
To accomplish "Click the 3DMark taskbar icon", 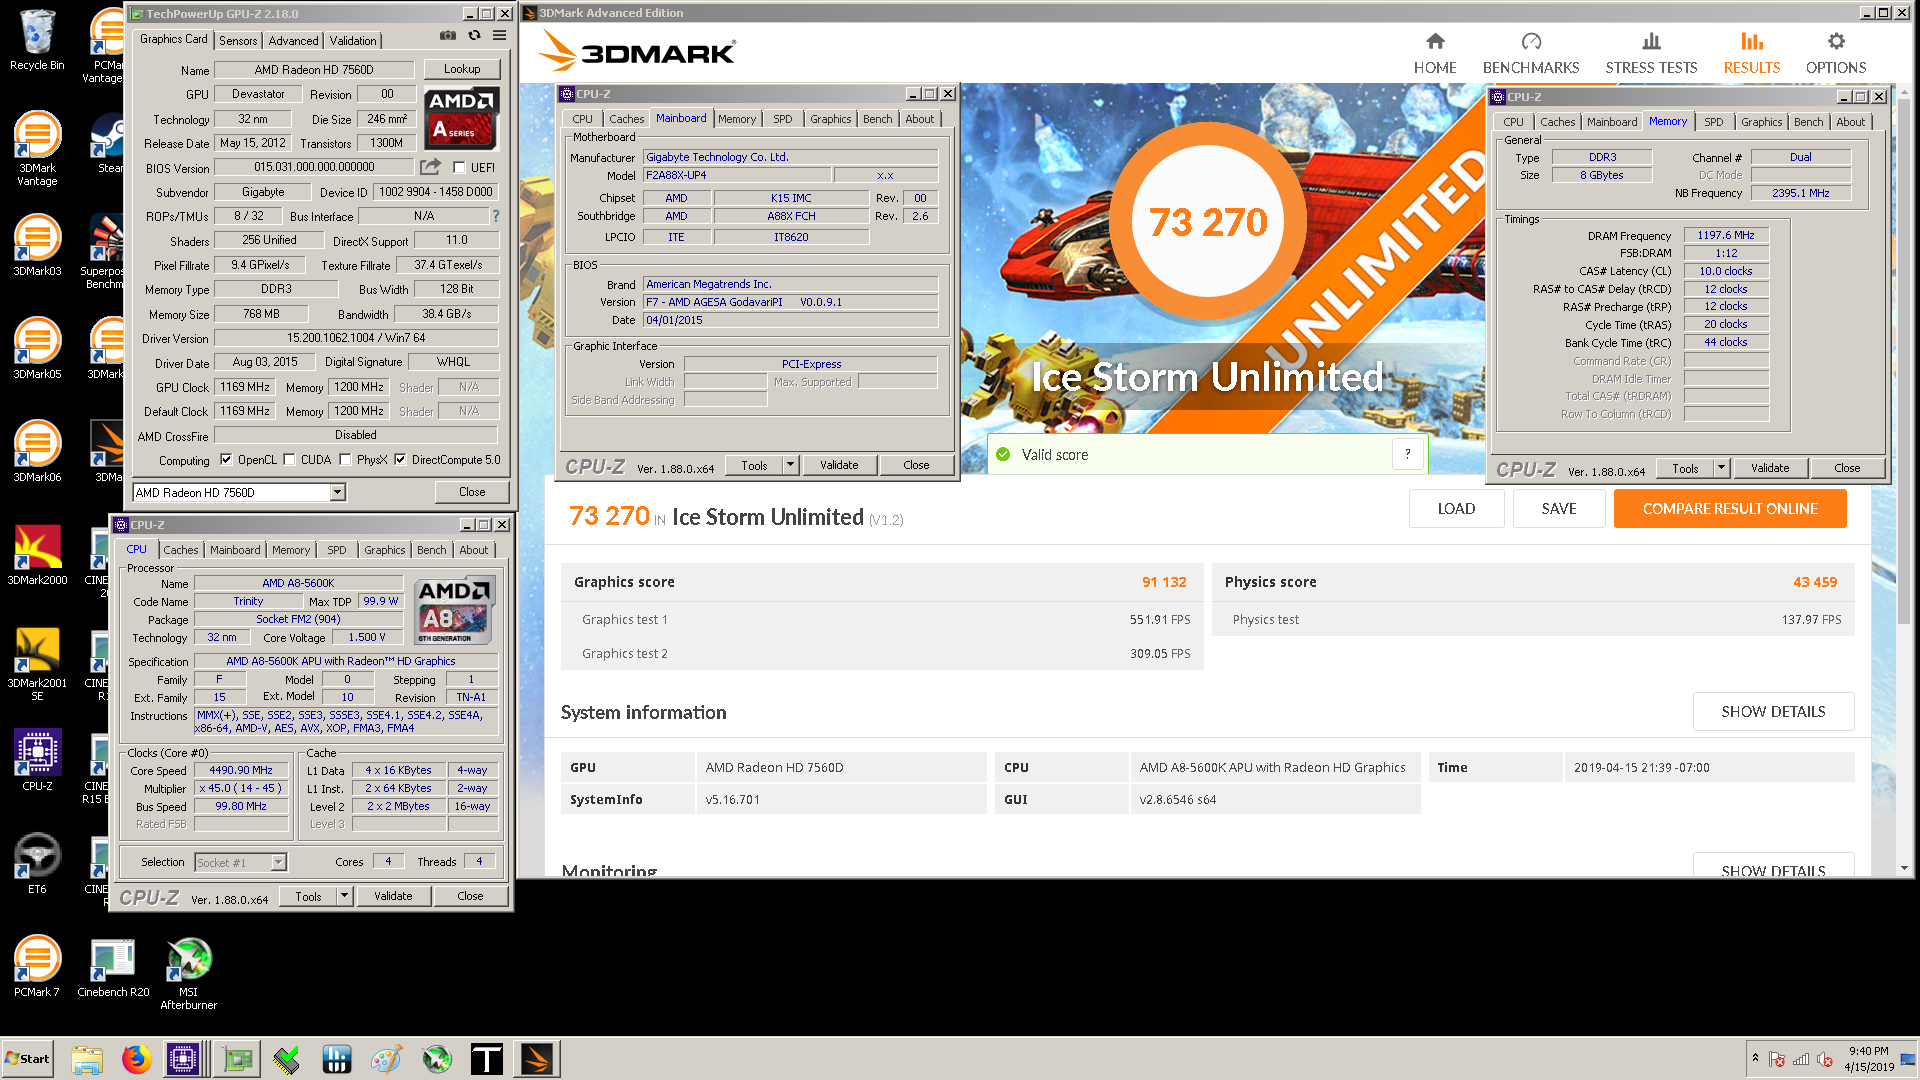I will (x=537, y=1059).
